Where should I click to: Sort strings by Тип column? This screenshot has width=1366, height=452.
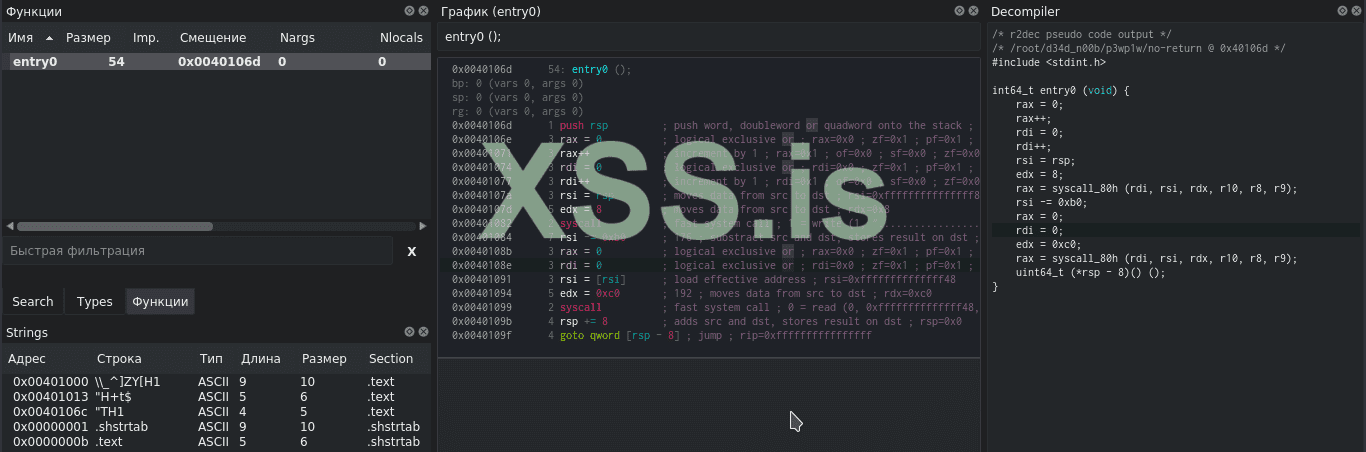pos(211,358)
